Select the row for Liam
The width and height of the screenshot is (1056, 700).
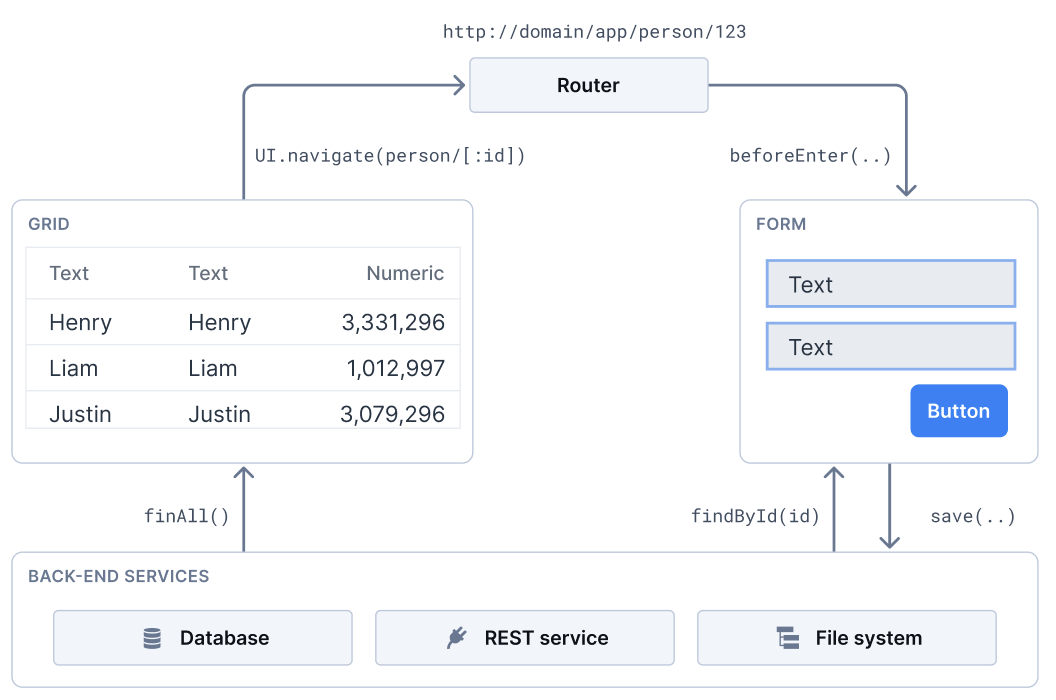pos(240,368)
